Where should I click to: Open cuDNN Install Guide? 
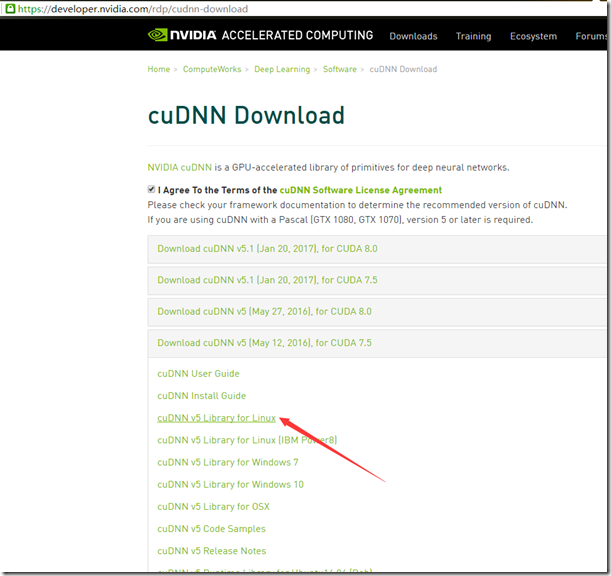(201, 396)
